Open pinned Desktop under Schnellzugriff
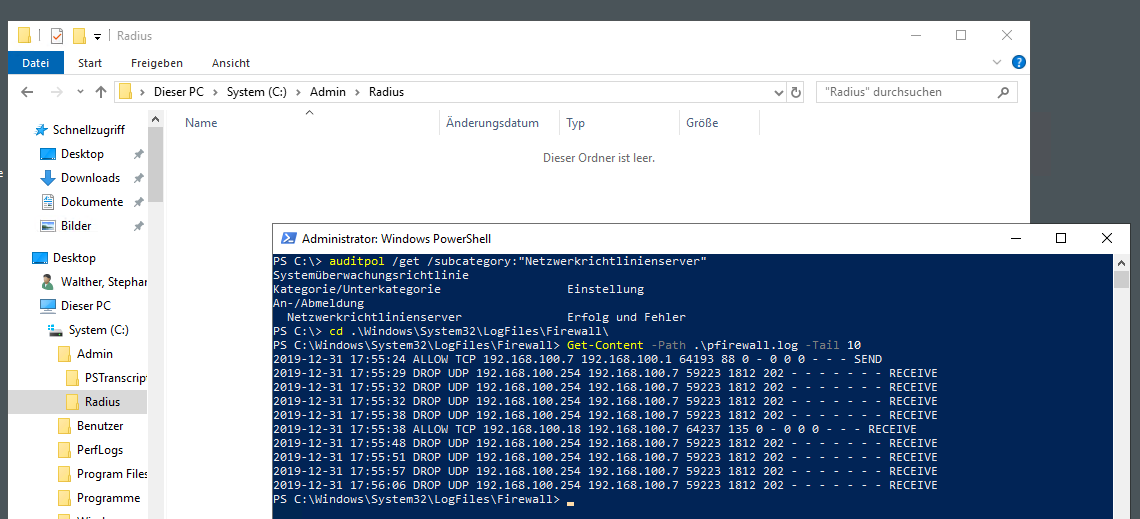The width and height of the screenshot is (1140, 519). 82,154
